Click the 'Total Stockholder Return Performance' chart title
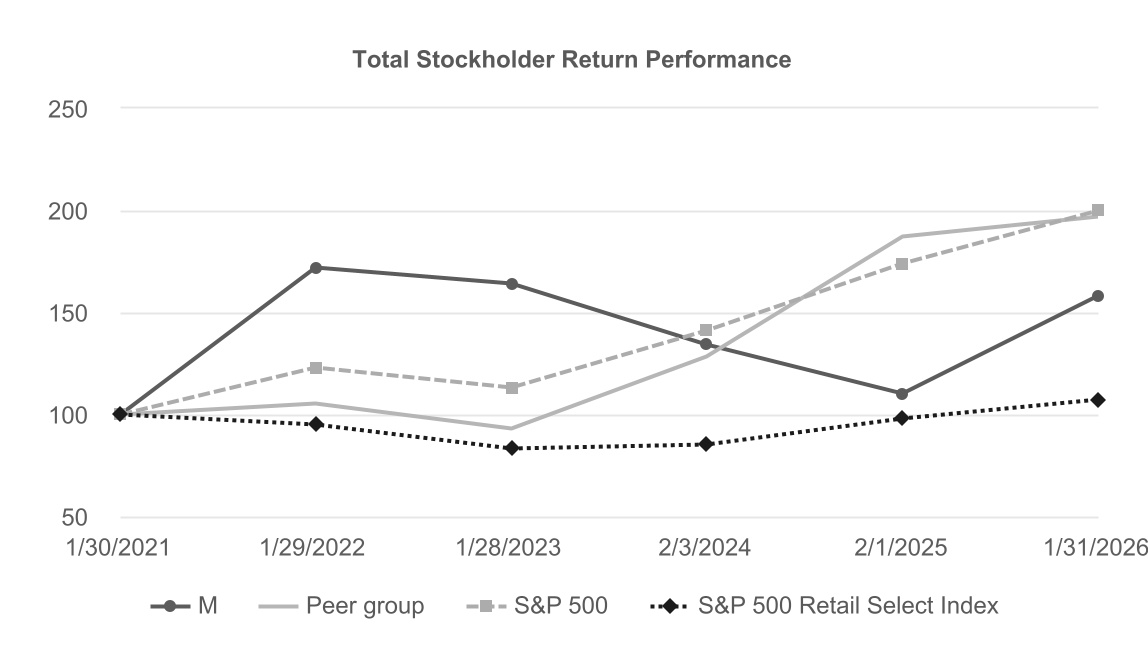The image size is (1148, 672). pos(572,60)
